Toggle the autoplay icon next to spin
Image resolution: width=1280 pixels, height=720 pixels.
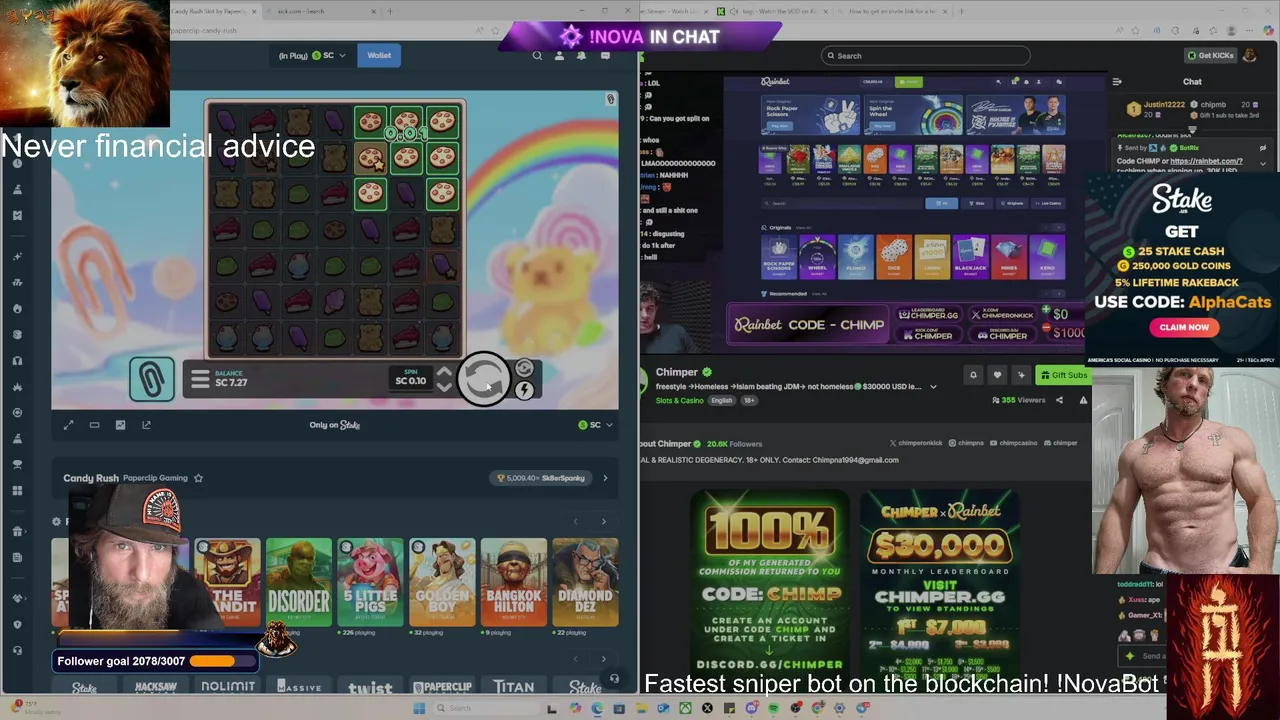[524, 369]
